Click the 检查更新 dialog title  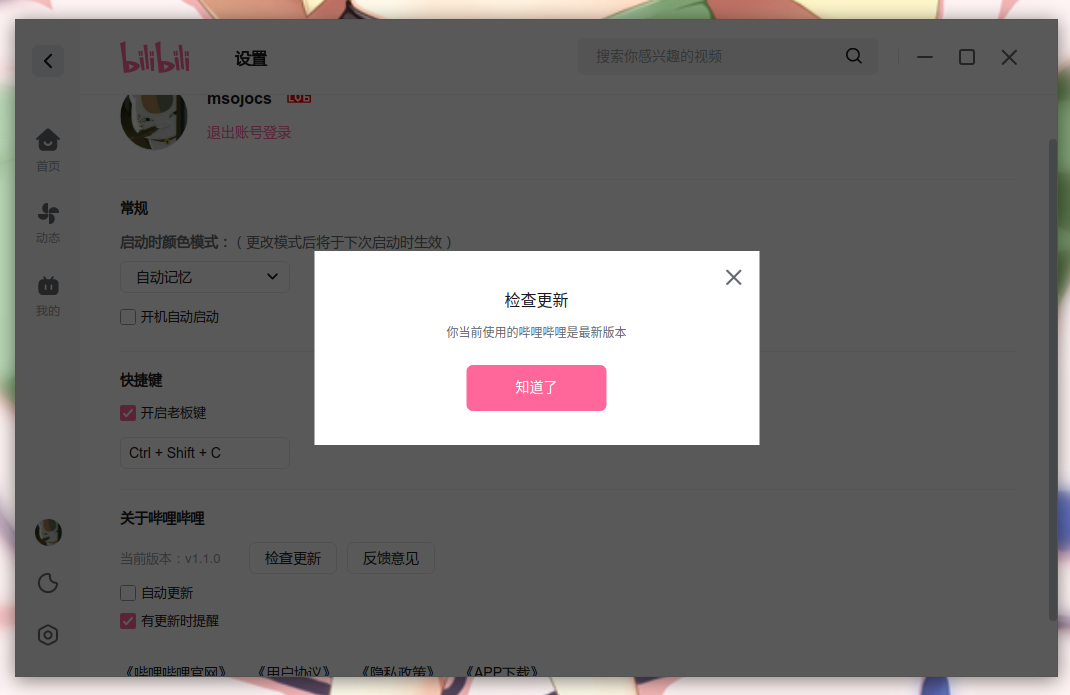point(536,300)
